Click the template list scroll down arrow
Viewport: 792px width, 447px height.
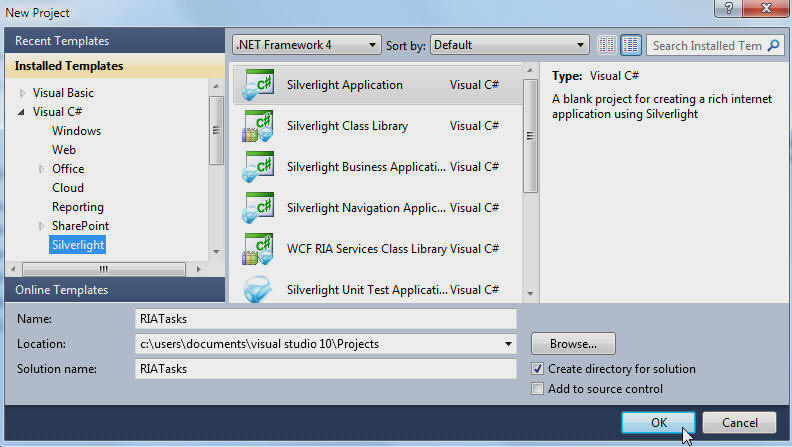point(530,293)
